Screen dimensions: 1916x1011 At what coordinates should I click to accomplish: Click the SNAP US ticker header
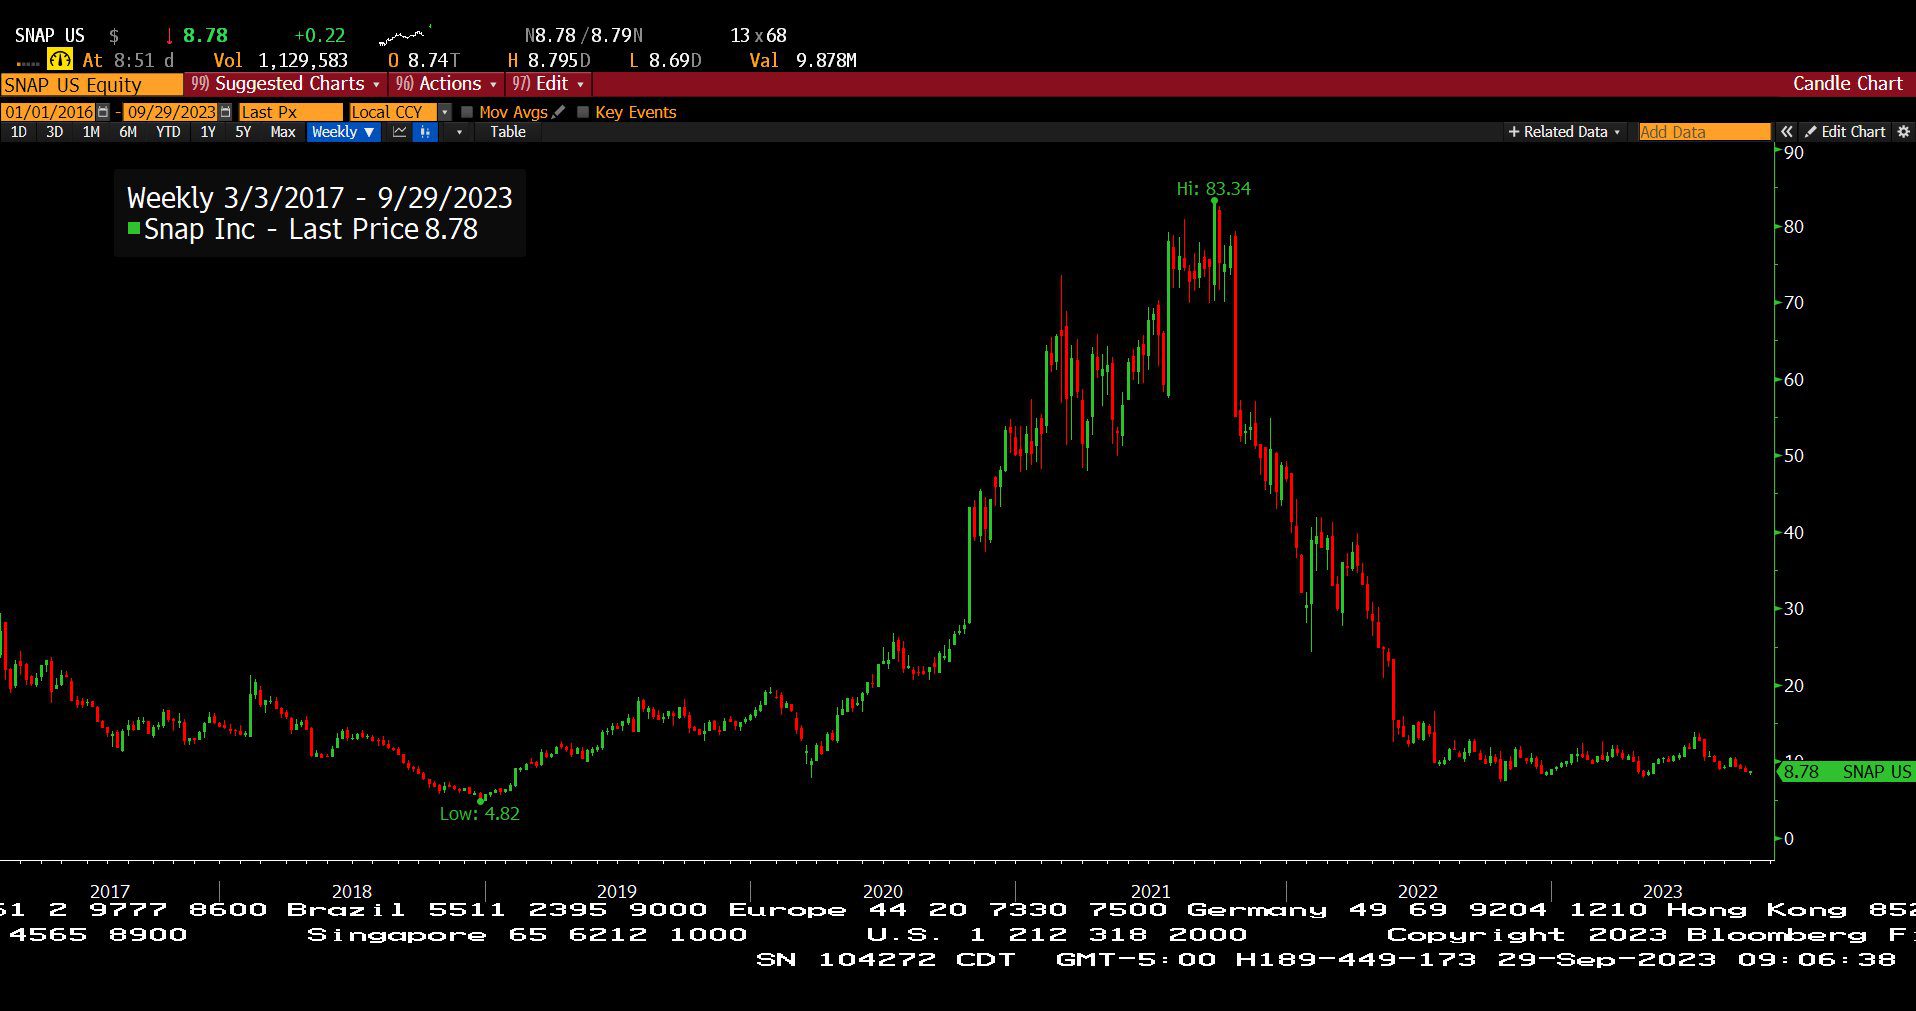49,36
